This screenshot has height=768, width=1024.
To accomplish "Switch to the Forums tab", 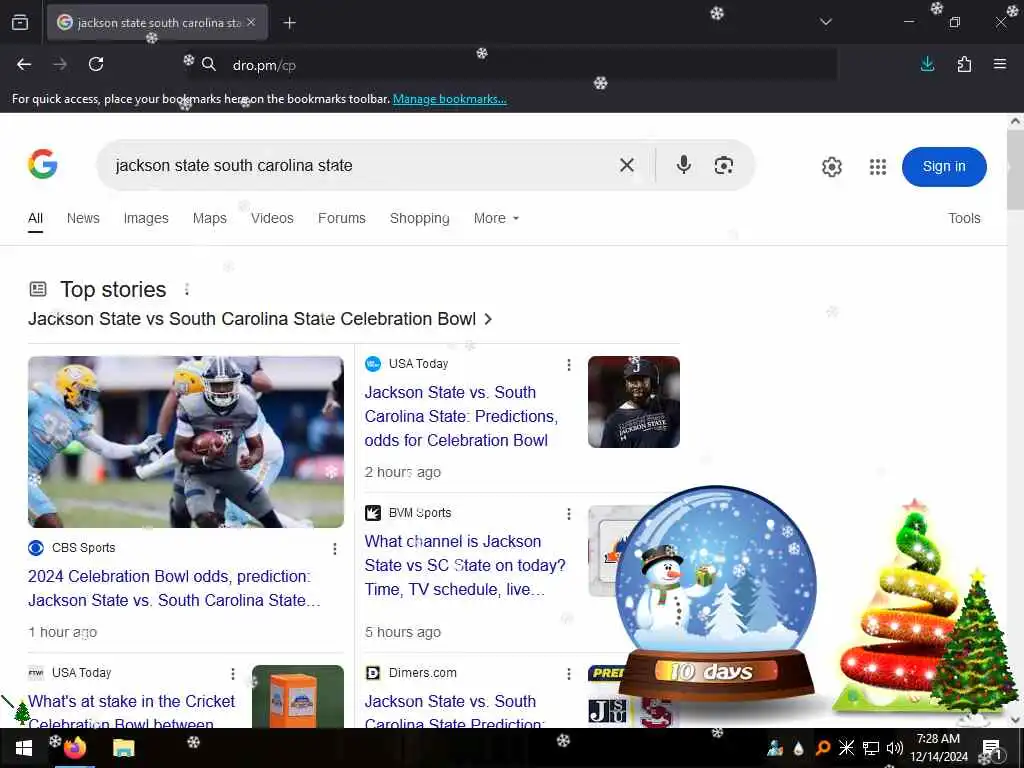I will [x=342, y=218].
